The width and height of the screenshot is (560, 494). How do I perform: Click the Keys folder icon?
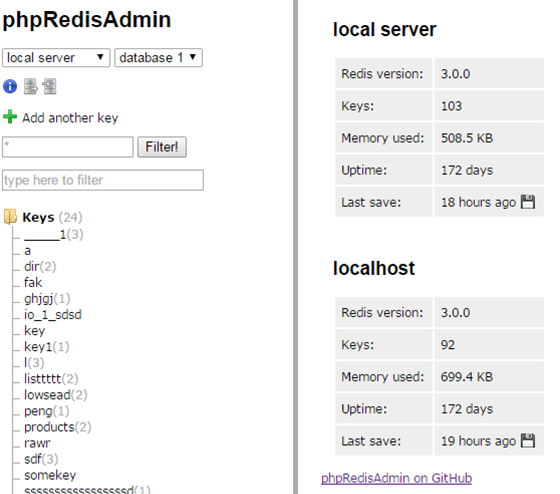tap(10, 217)
